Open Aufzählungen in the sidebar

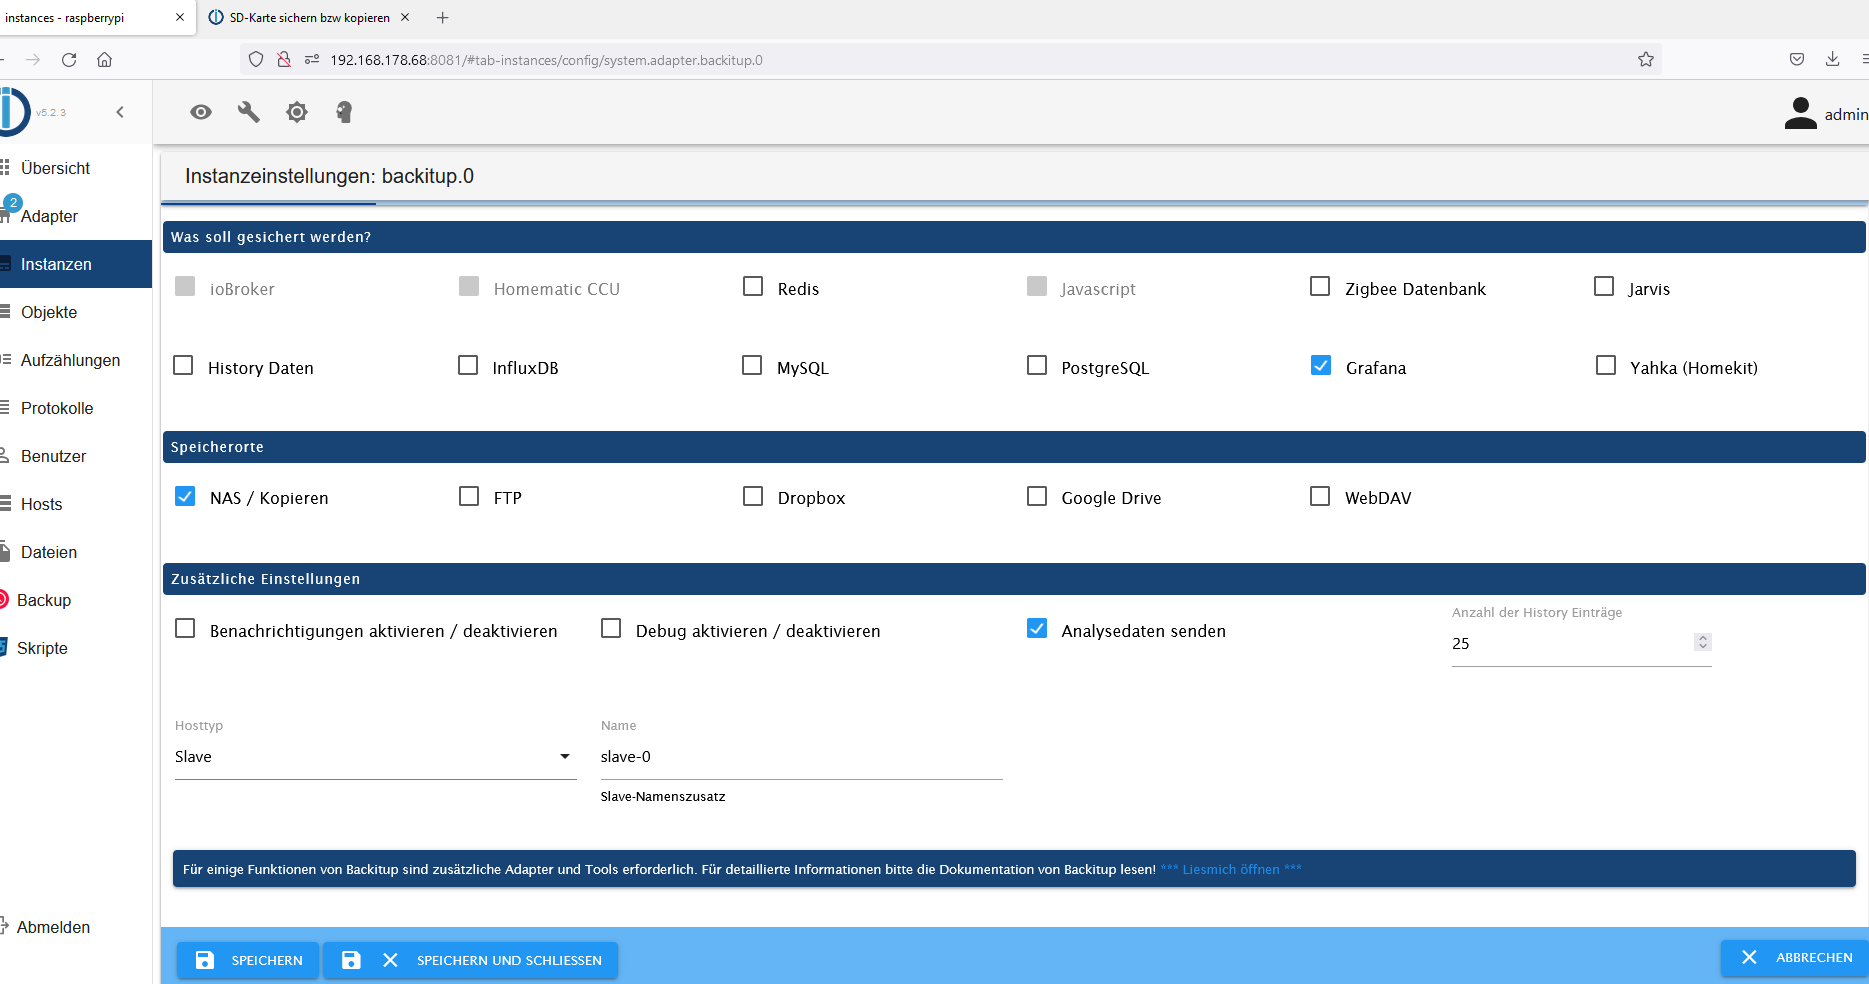[x=76, y=360]
